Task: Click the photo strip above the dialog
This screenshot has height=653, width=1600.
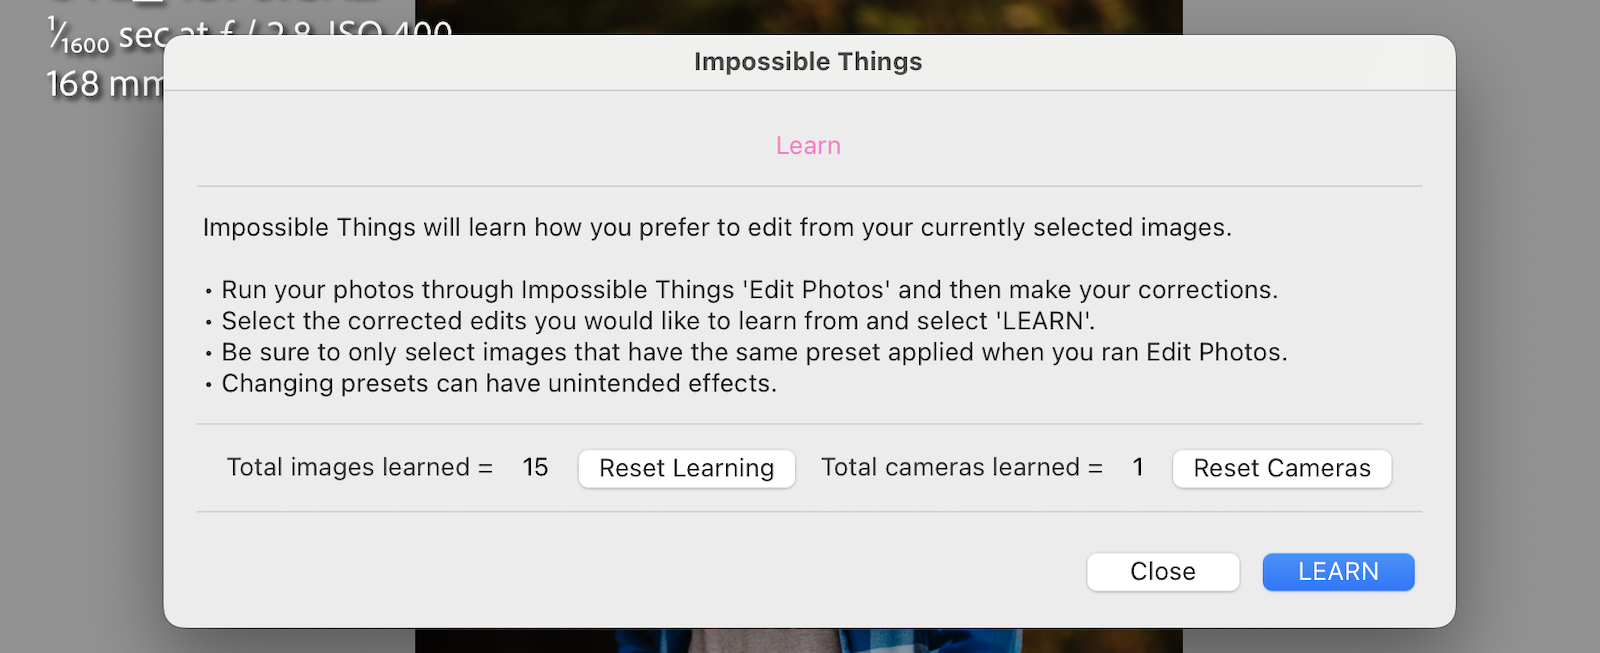Action: (798, 16)
